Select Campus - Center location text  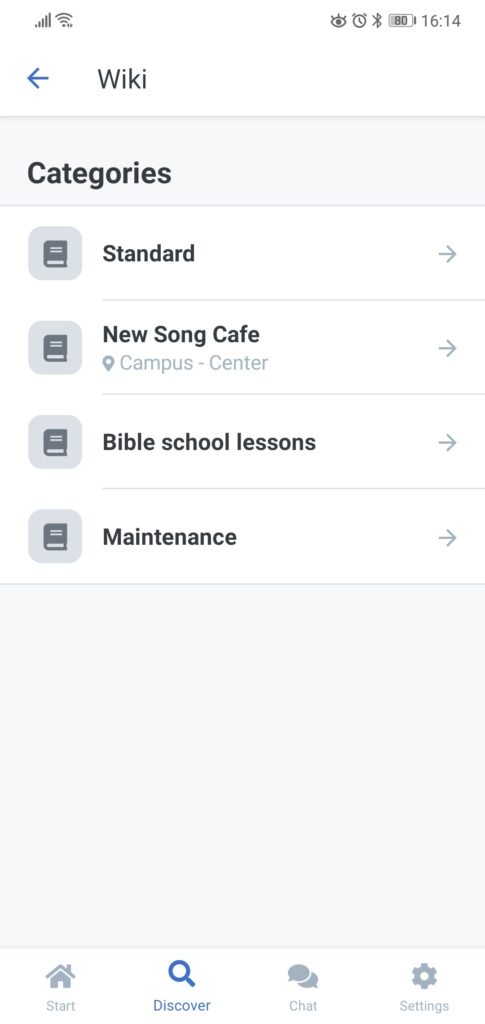[x=194, y=363]
